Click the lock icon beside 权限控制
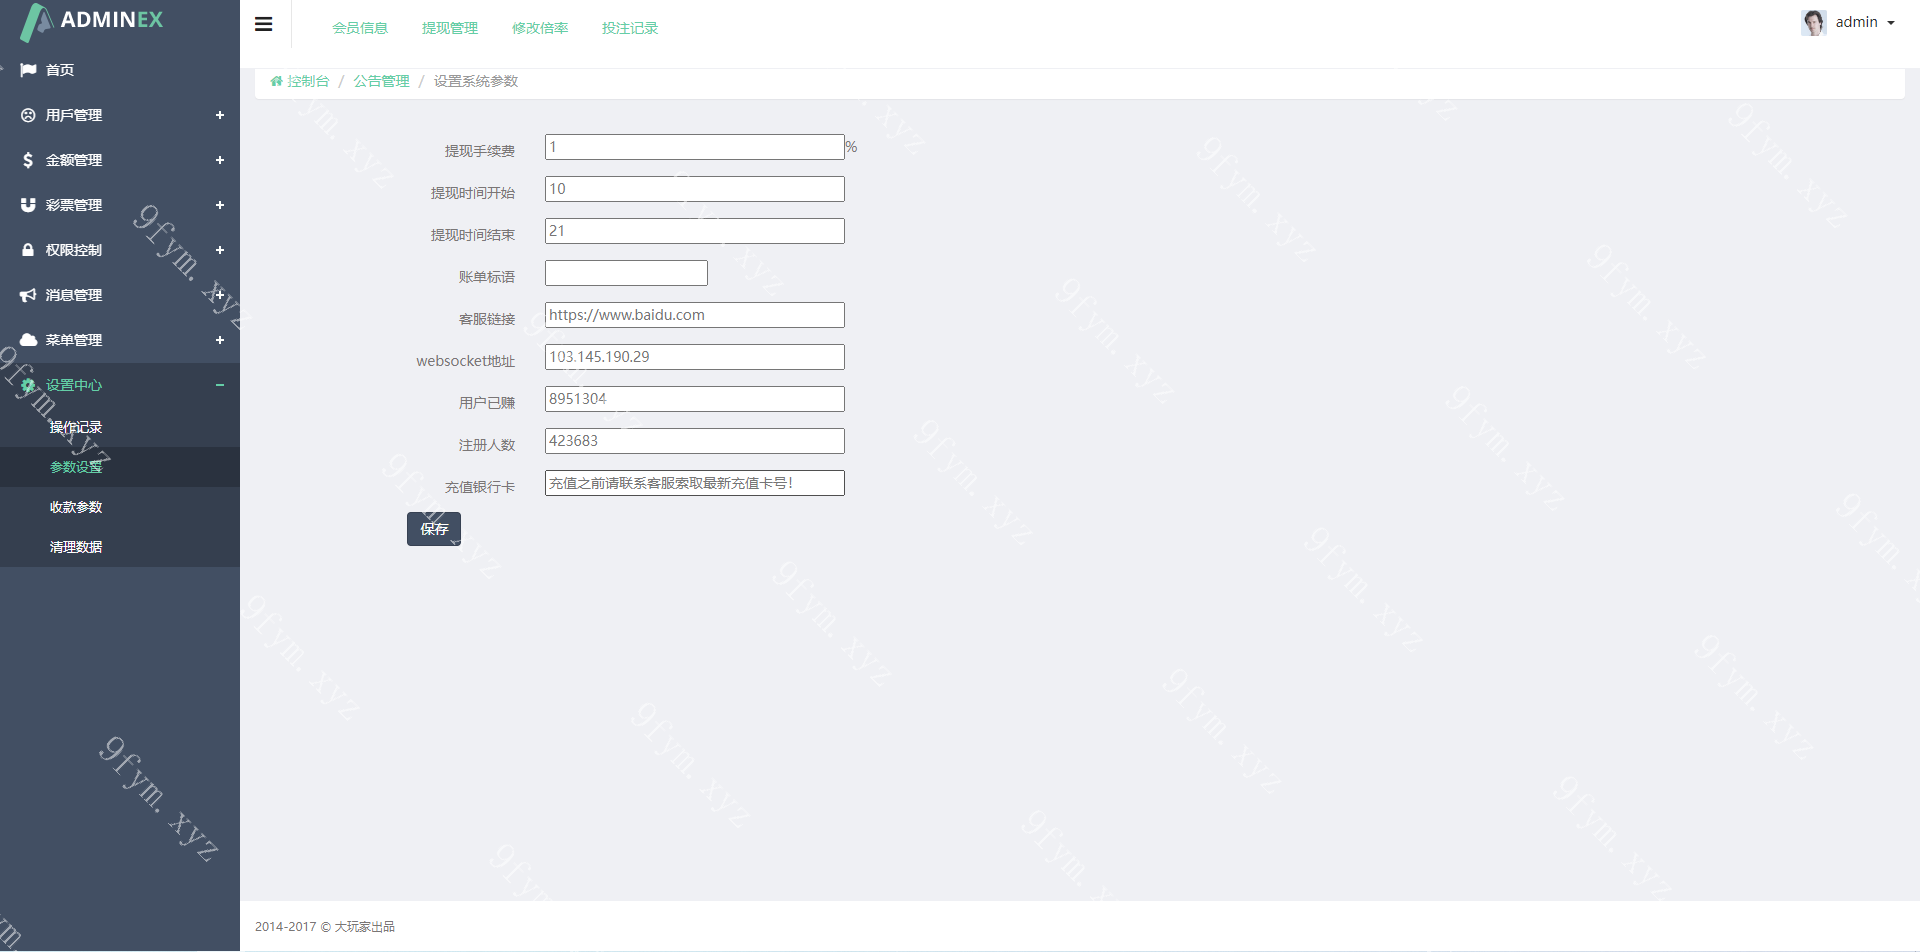The height and width of the screenshot is (952, 1920). coord(28,250)
